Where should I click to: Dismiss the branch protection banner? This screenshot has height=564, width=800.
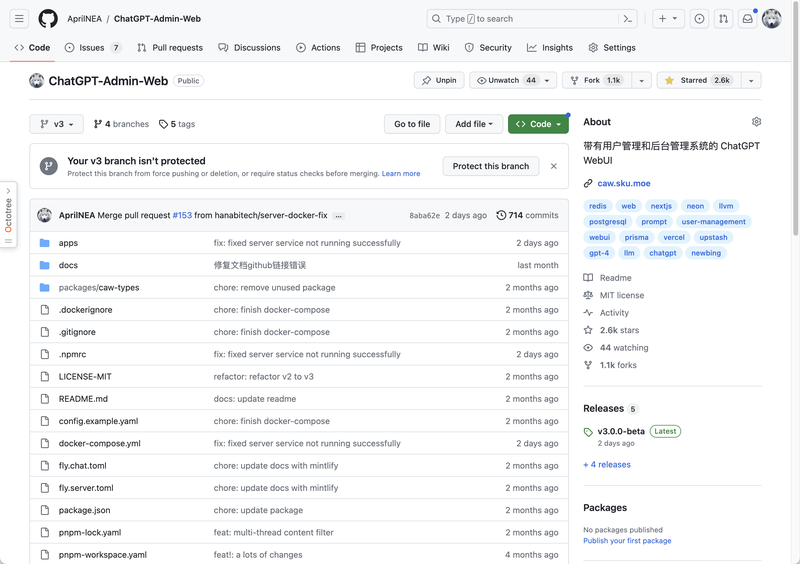point(554,166)
